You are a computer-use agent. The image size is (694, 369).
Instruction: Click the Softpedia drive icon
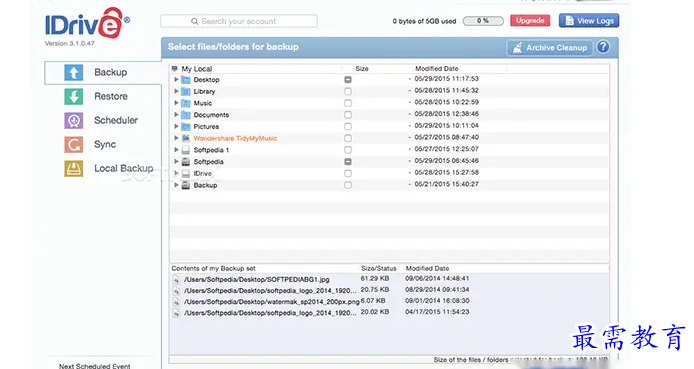(186, 162)
